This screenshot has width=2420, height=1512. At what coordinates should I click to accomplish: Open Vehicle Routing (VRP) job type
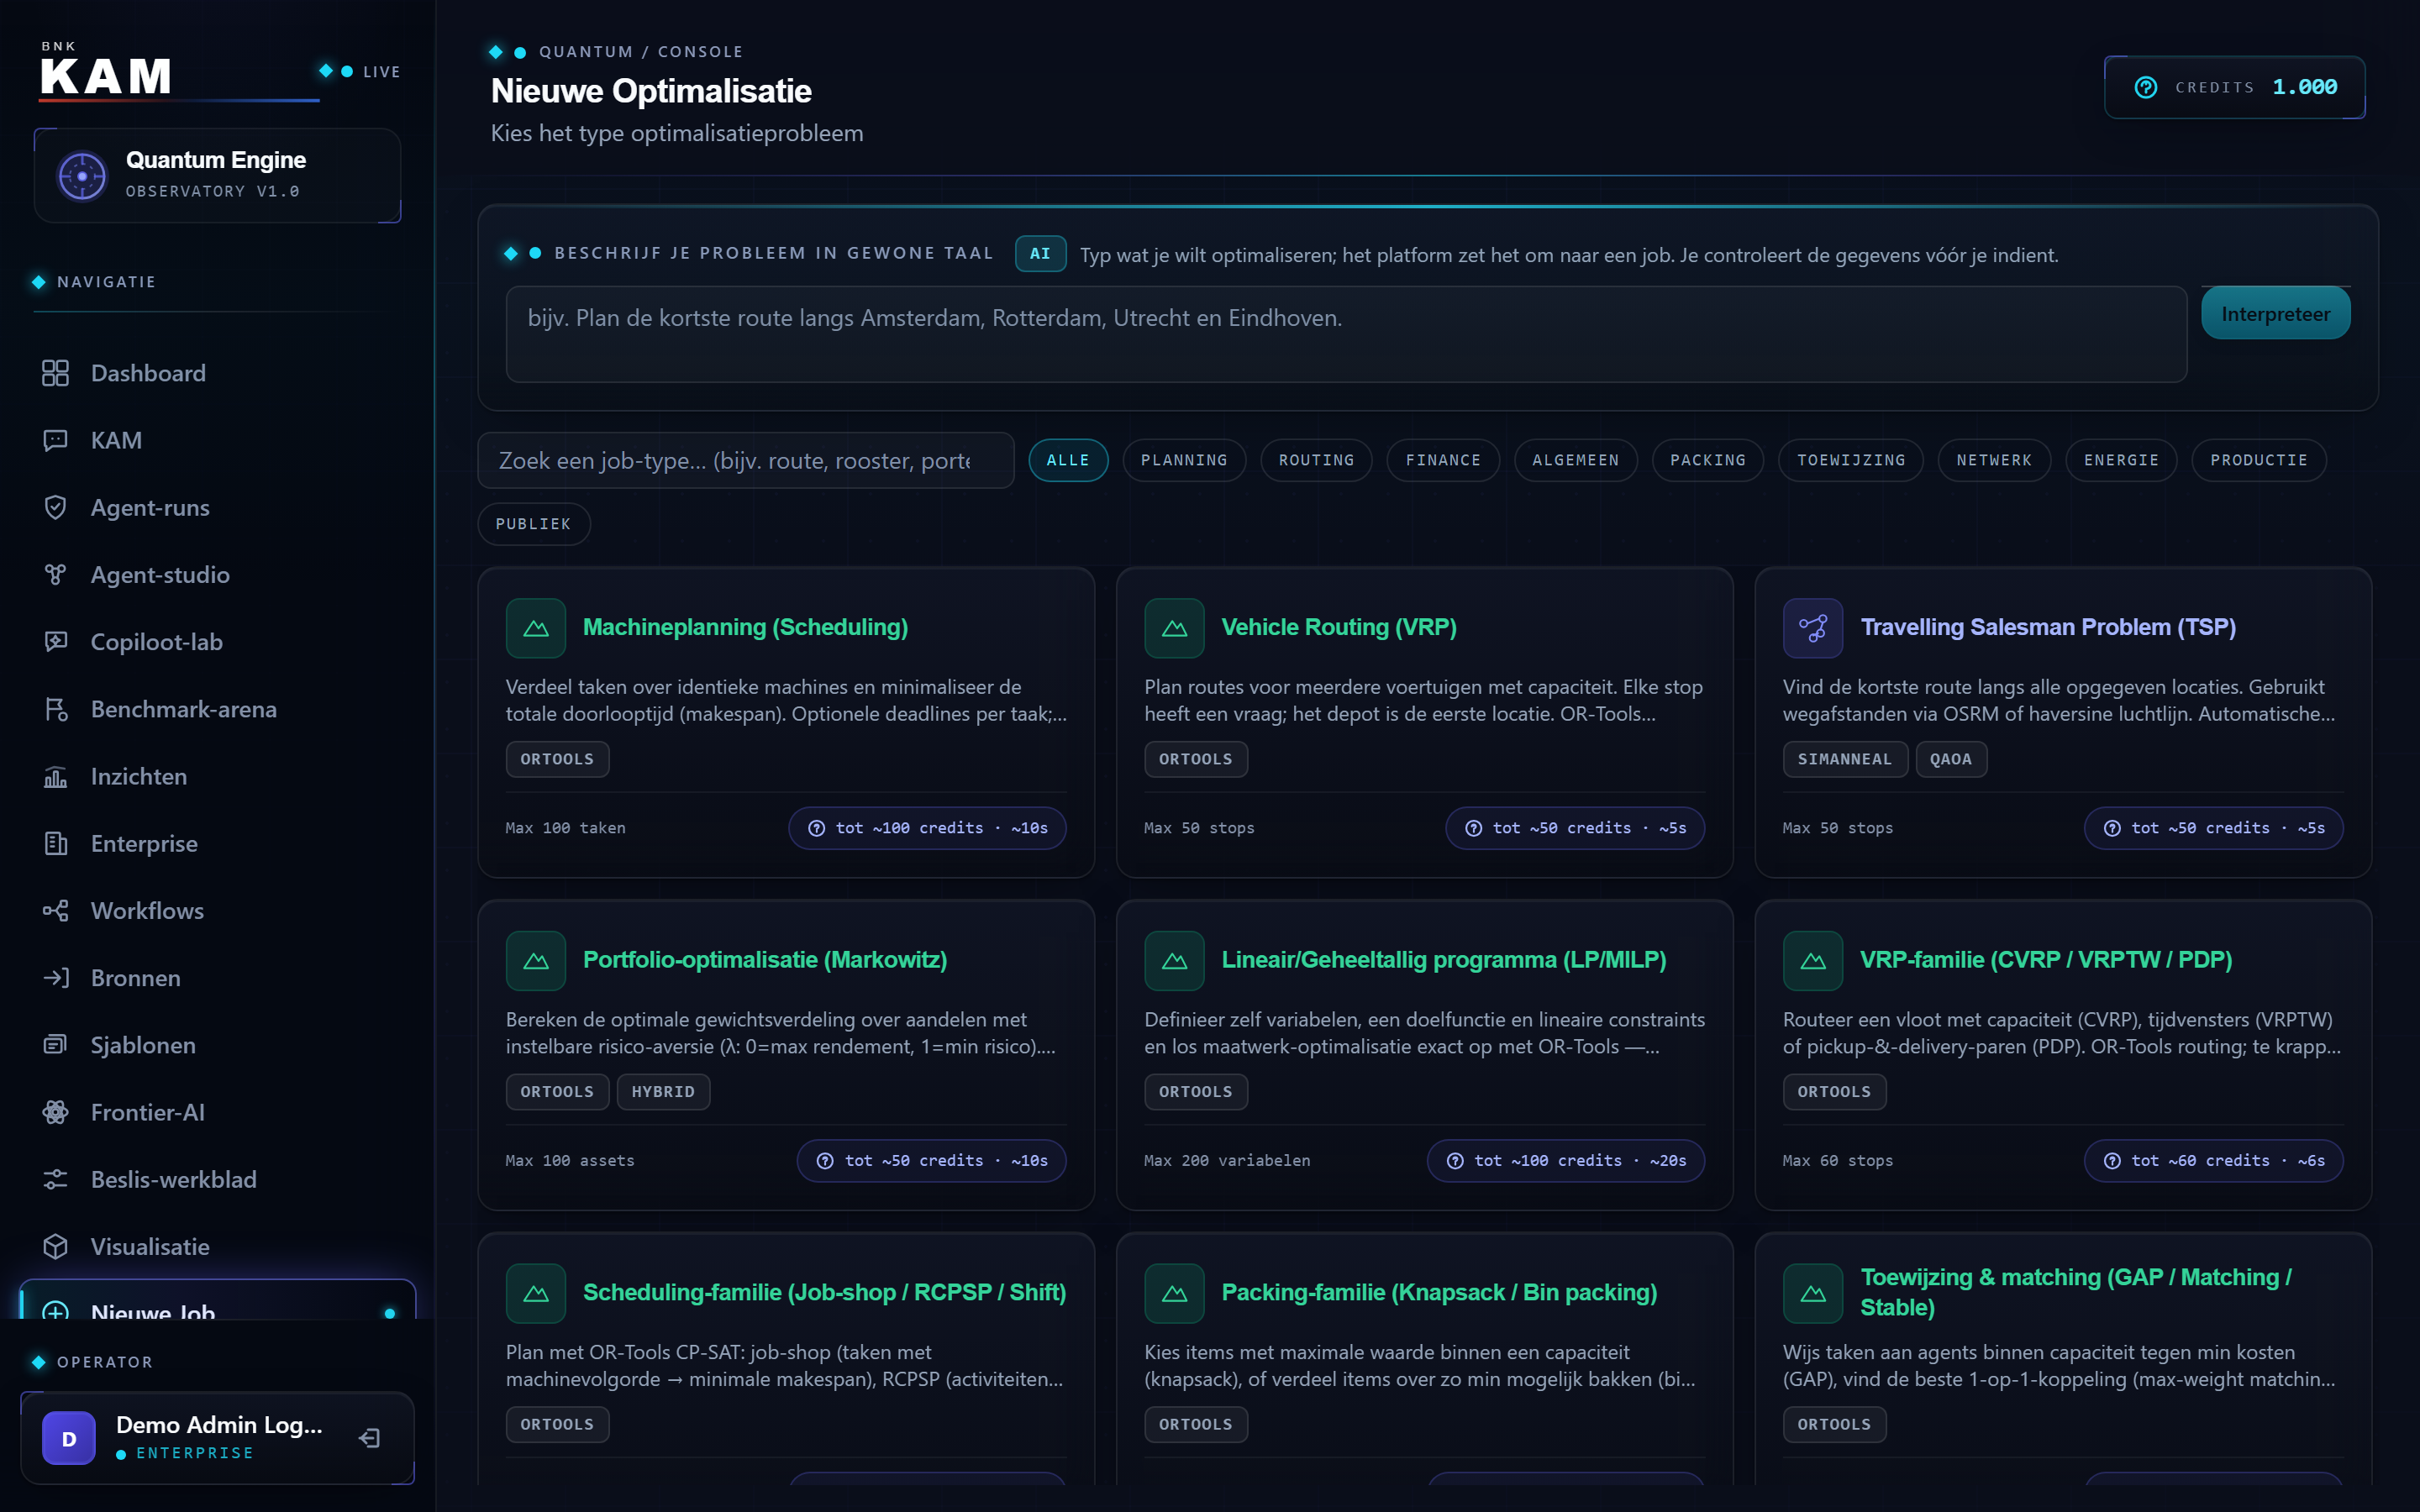coord(1424,722)
